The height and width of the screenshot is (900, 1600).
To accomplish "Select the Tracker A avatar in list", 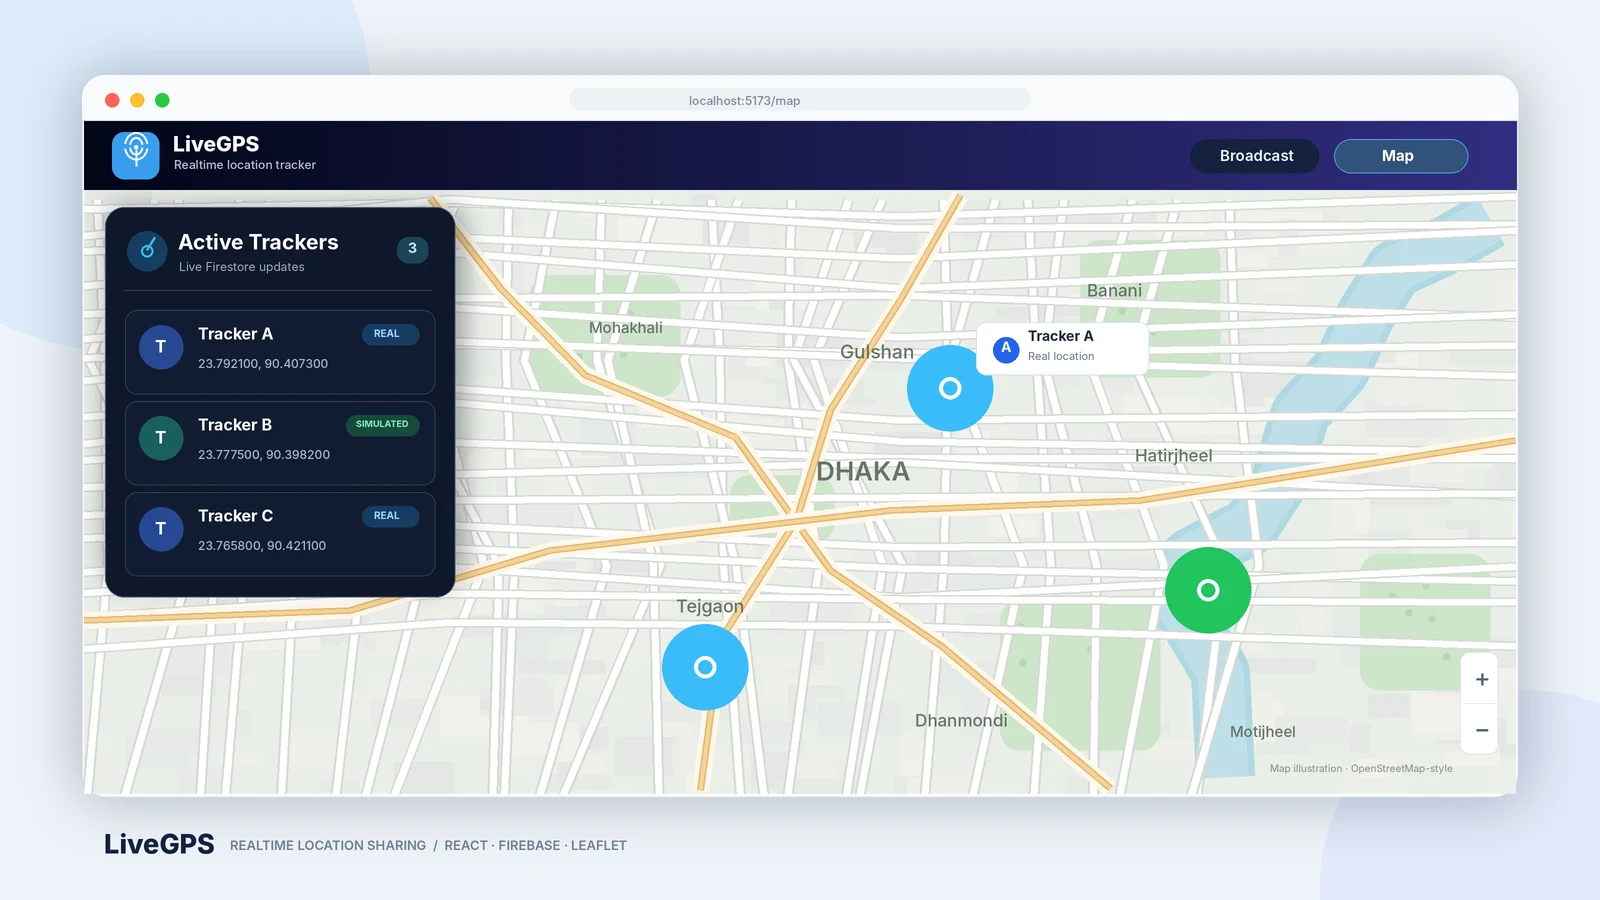I will pyautogui.click(x=161, y=347).
